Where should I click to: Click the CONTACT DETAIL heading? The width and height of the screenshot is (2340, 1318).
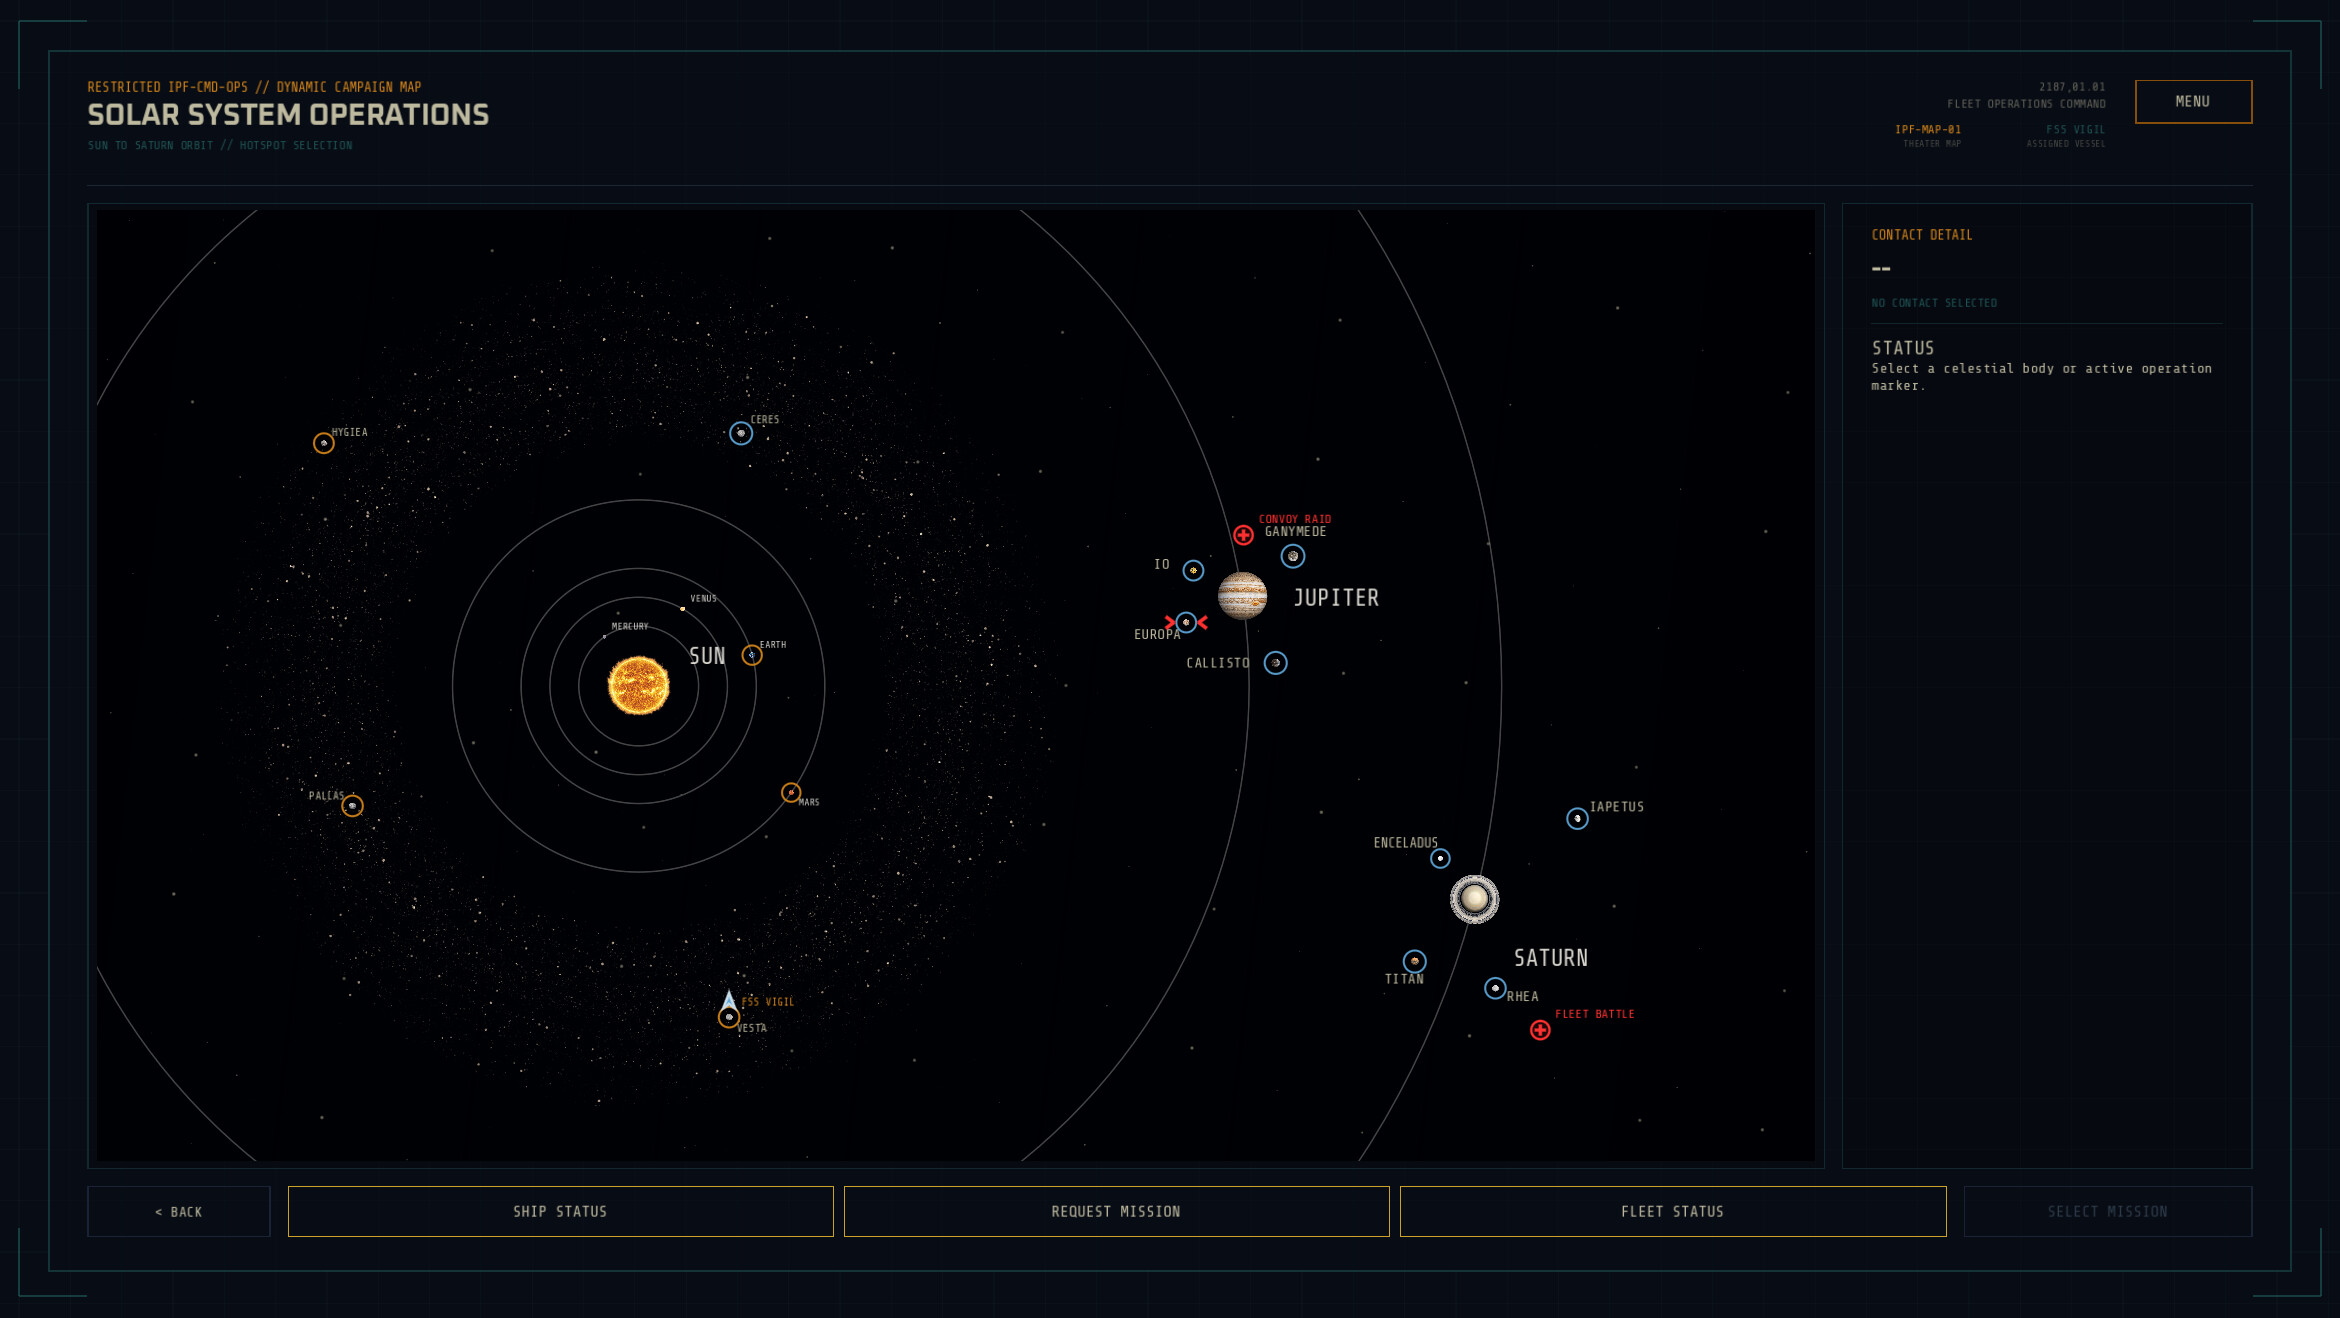[x=1922, y=235]
